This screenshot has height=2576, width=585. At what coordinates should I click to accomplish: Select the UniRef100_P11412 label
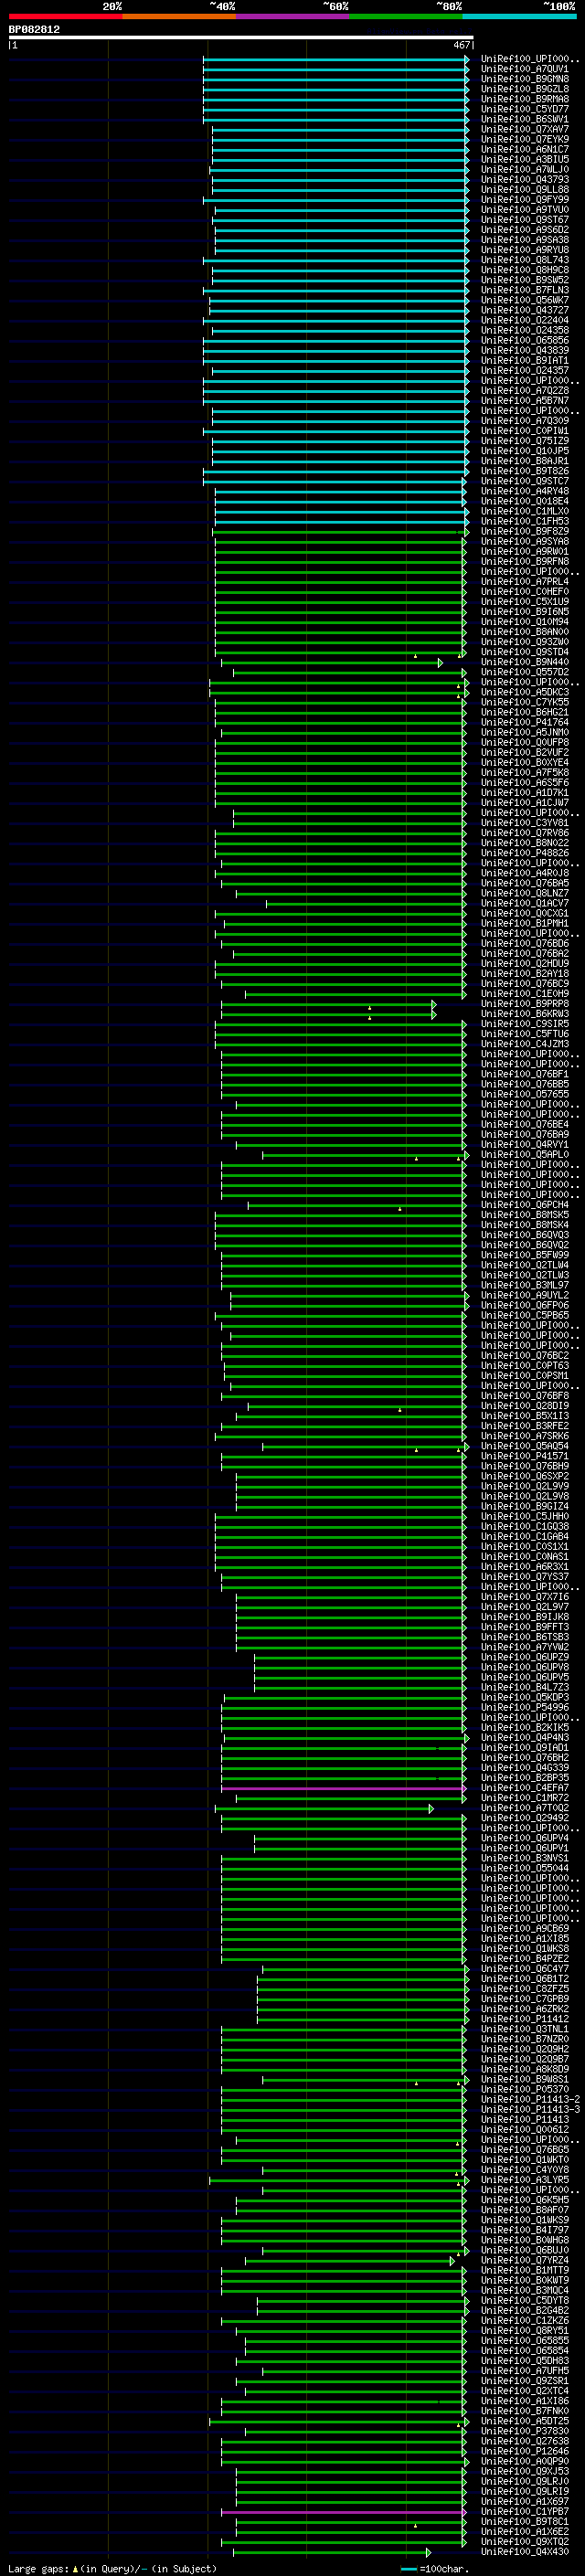click(524, 2019)
